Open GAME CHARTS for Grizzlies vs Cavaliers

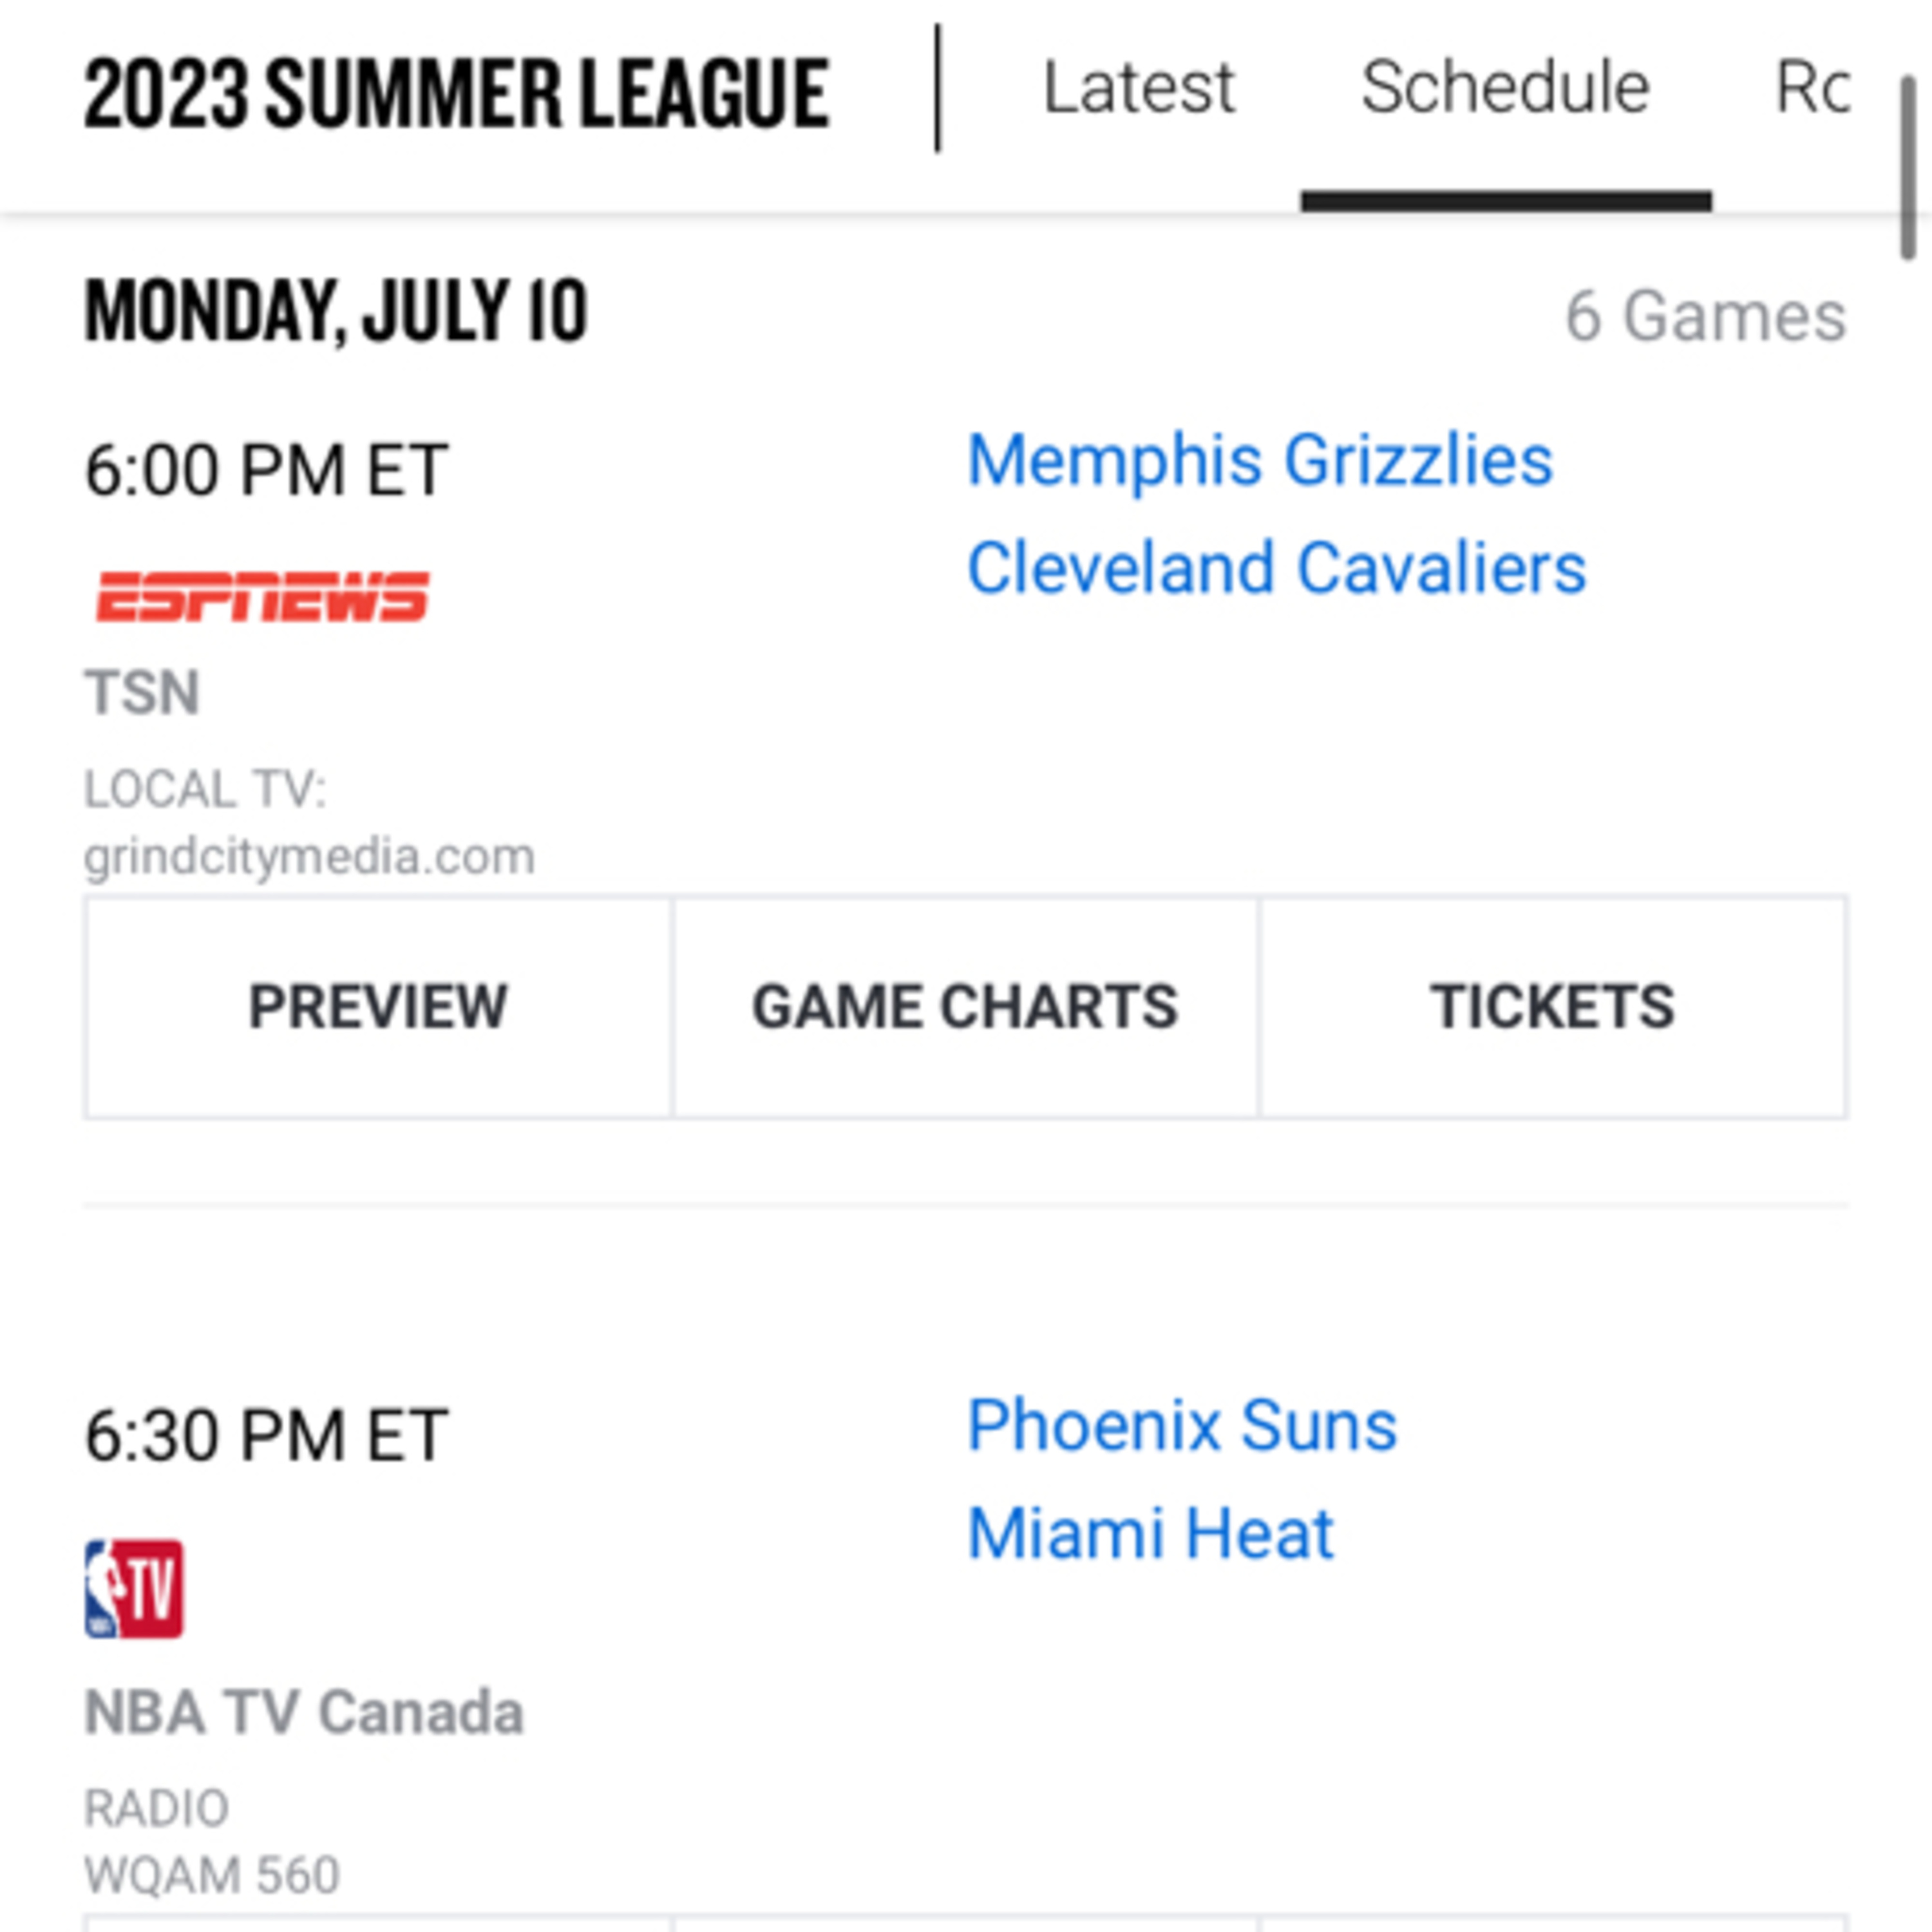pos(965,1006)
